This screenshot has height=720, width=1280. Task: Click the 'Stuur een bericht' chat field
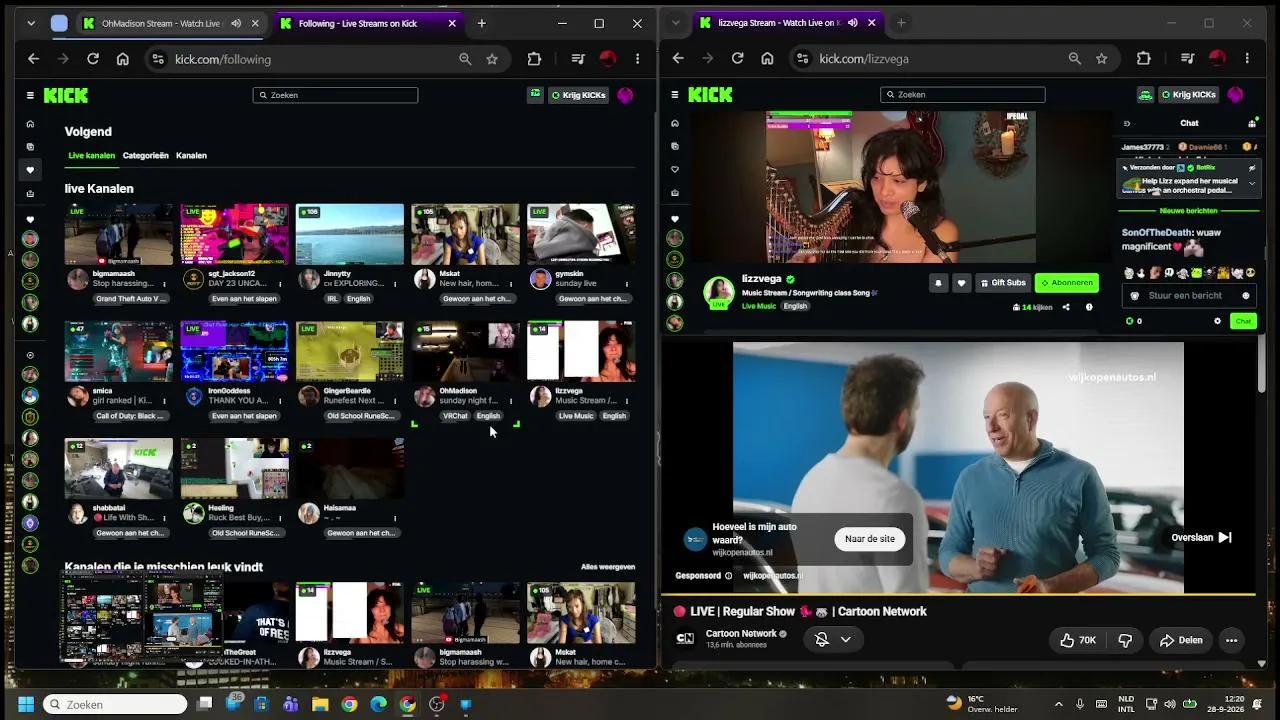(1188, 296)
